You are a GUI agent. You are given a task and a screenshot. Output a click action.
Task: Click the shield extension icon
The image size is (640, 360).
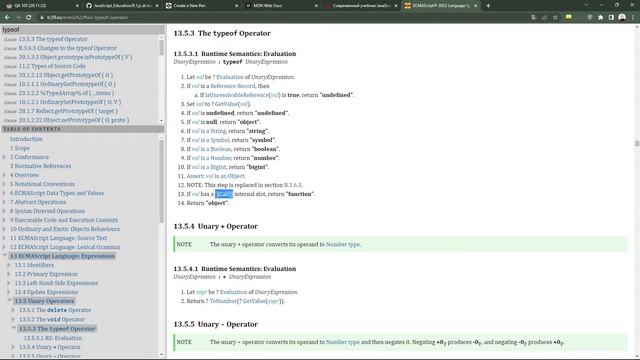point(590,18)
